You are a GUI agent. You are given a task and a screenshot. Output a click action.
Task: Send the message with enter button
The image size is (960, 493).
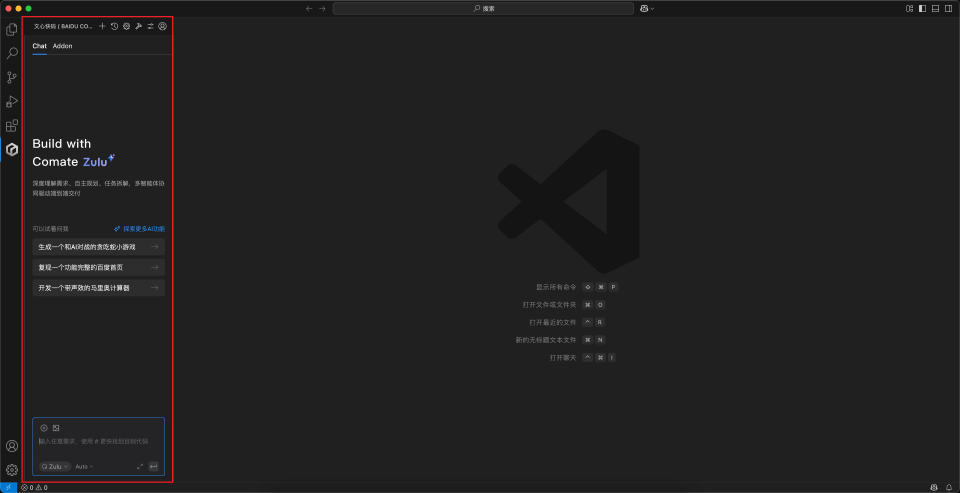click(154, 467)
